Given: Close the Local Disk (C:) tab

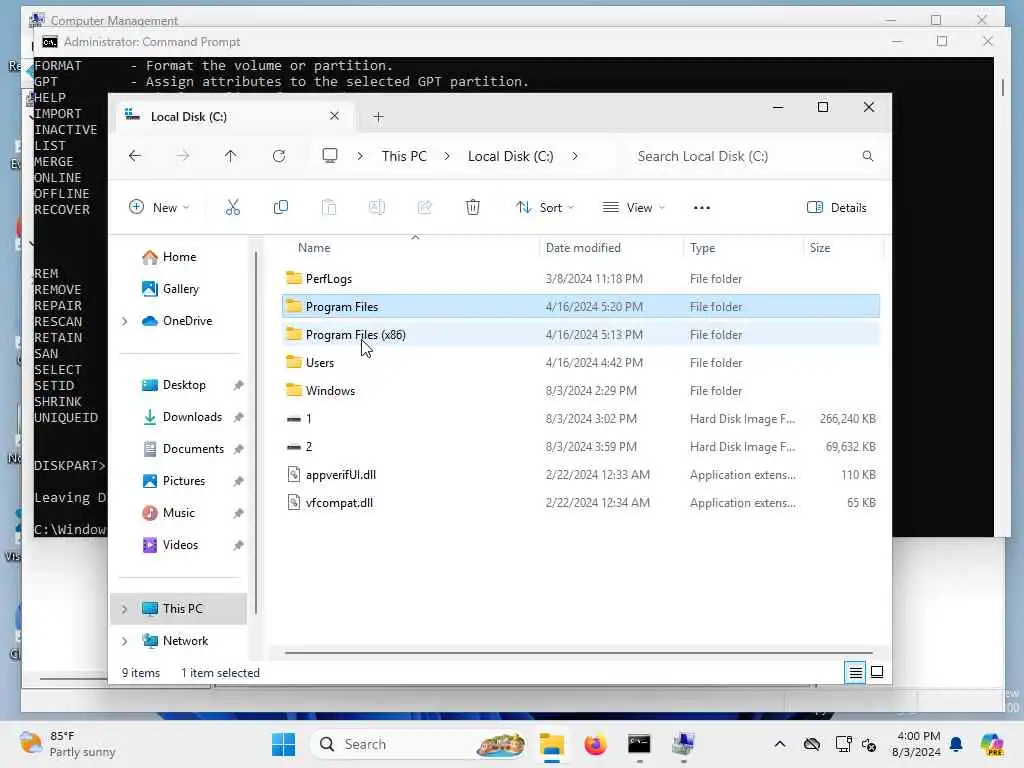Looking at the screenshot, I should point(334,116).
